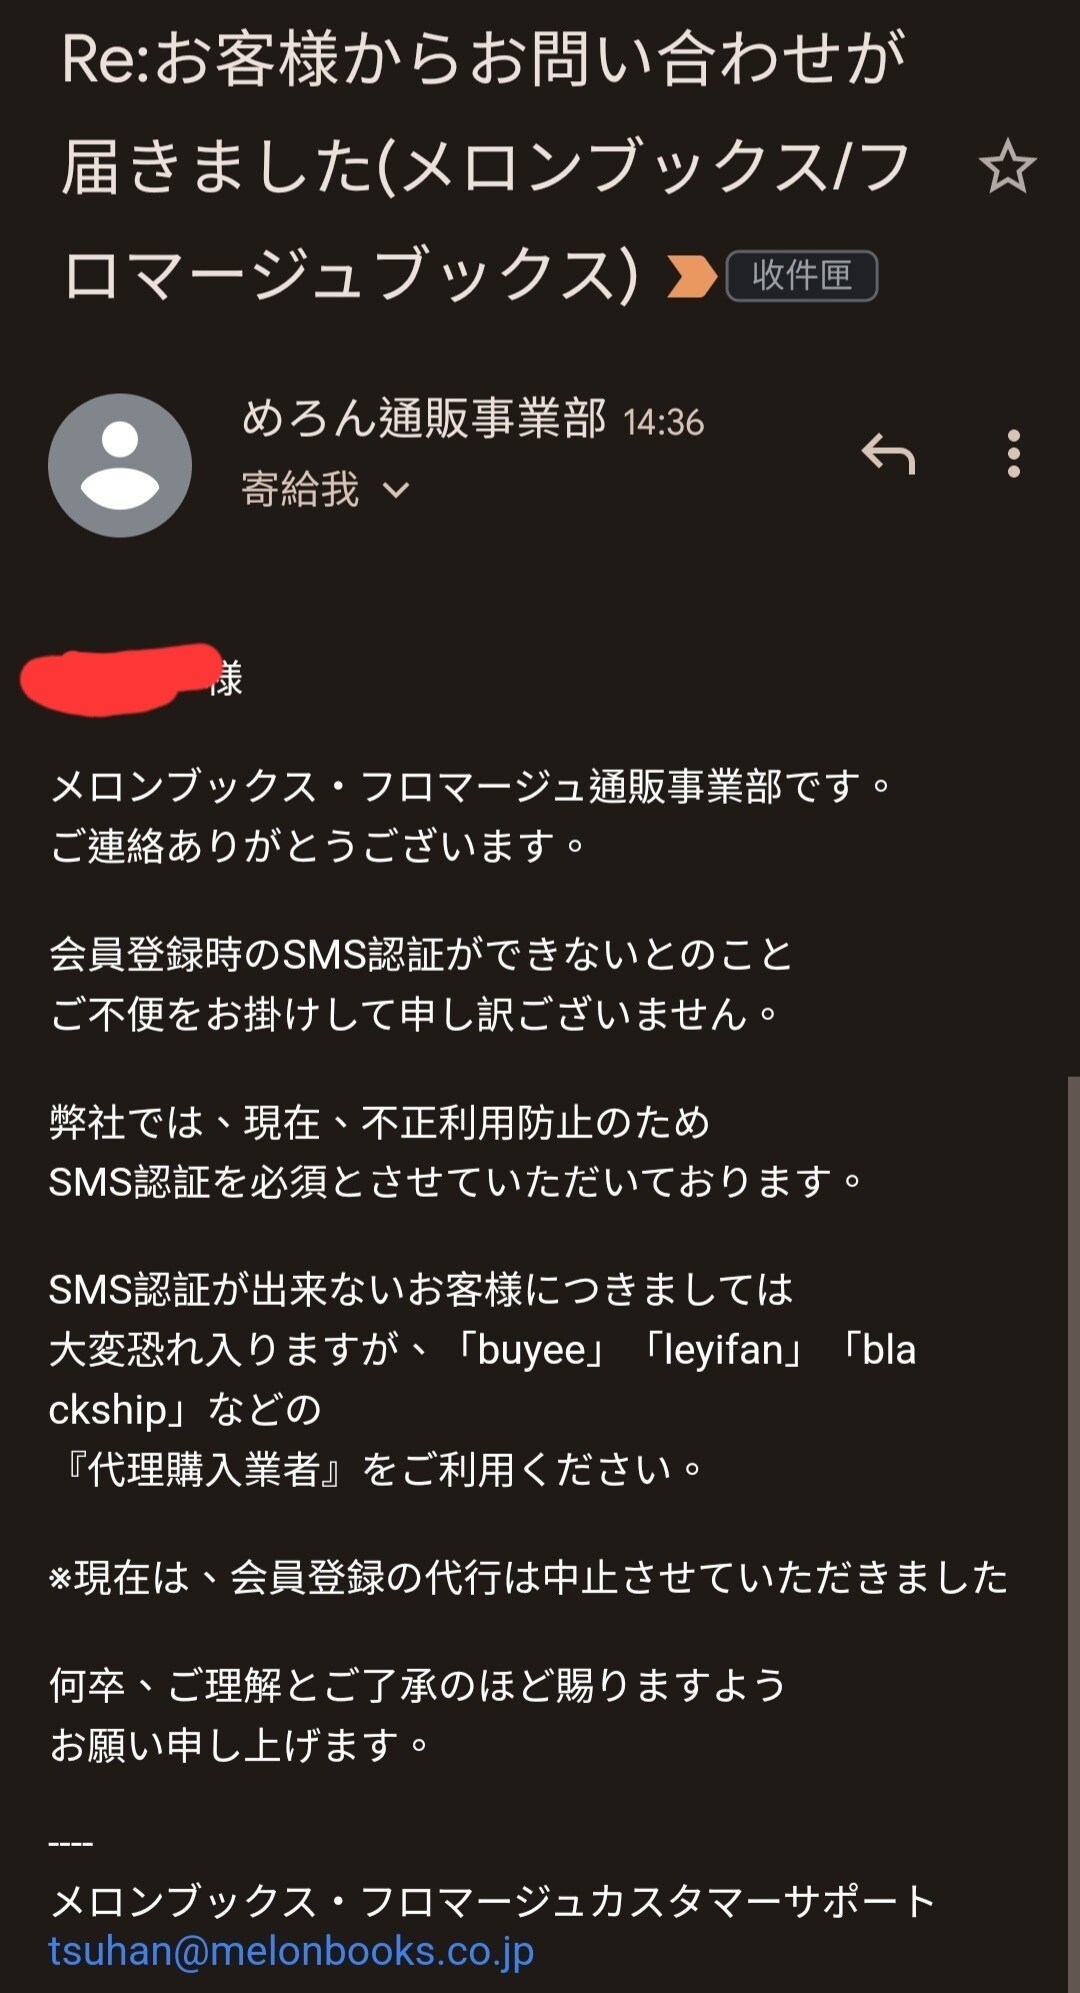
Task: Tap the 寄給我 recipient text
Action: coord(300,490)
